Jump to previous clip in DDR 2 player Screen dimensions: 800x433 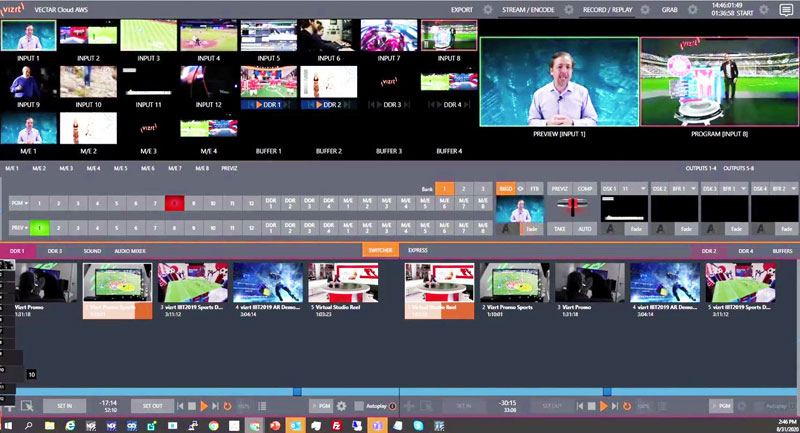pyautogui.click(x=580, y=406)
